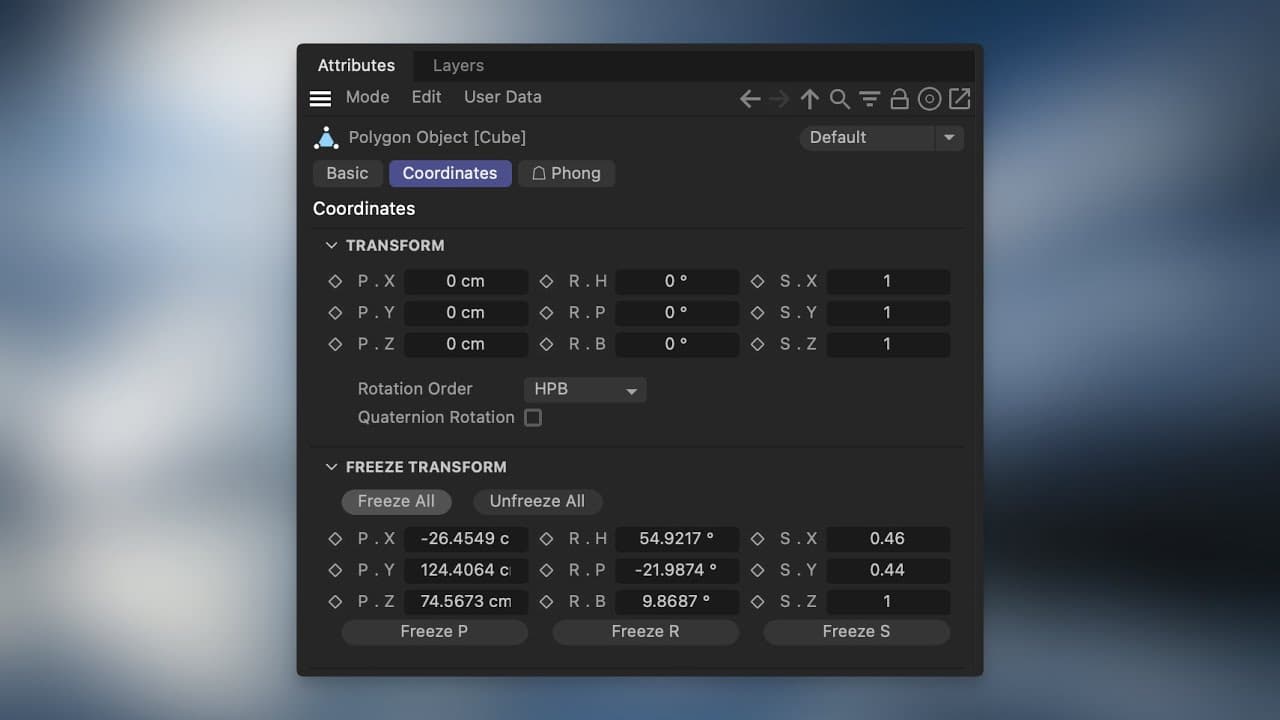Click inside the P.Y position input field
The image size is (1280, 720).
point(465,312)
